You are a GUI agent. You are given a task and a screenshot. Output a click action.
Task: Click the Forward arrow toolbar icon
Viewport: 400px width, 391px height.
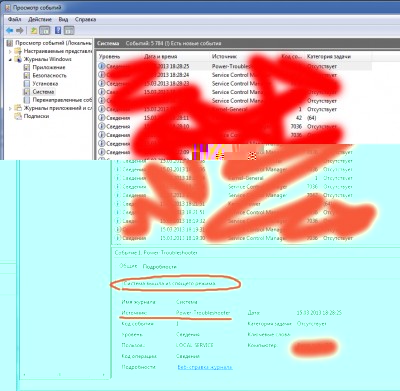tap(20, 31)
